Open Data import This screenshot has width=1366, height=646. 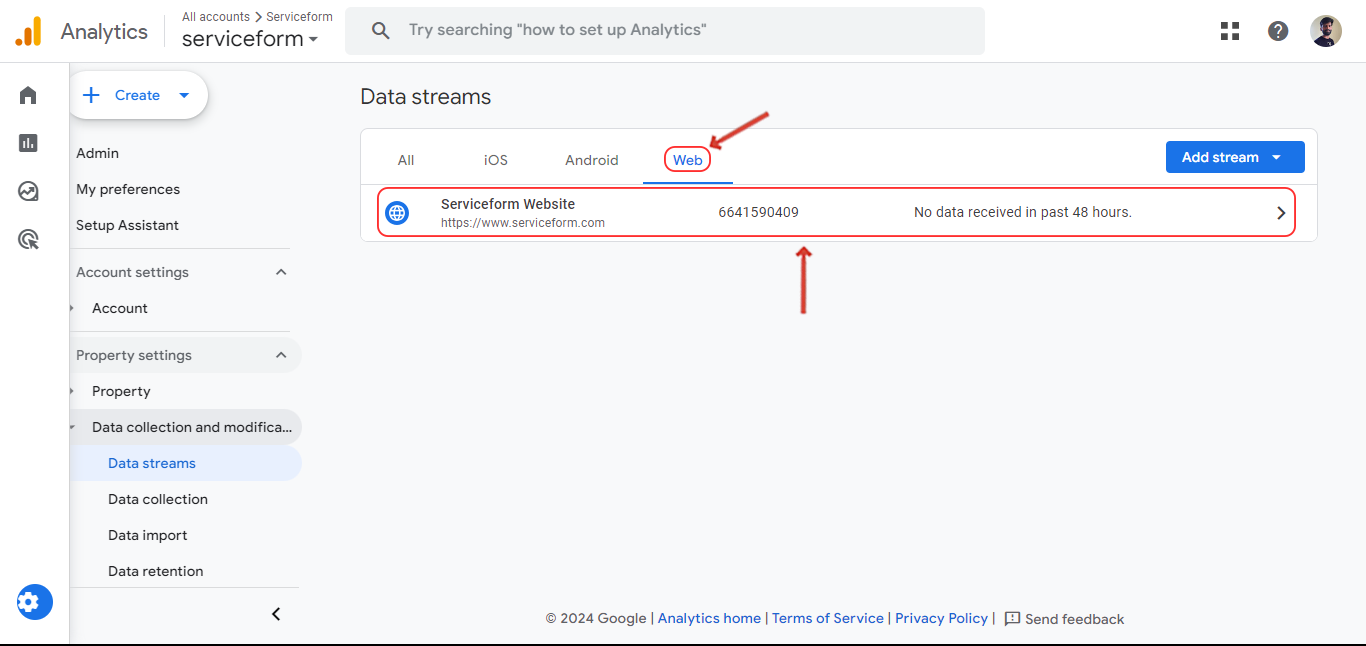coord(148,535)
